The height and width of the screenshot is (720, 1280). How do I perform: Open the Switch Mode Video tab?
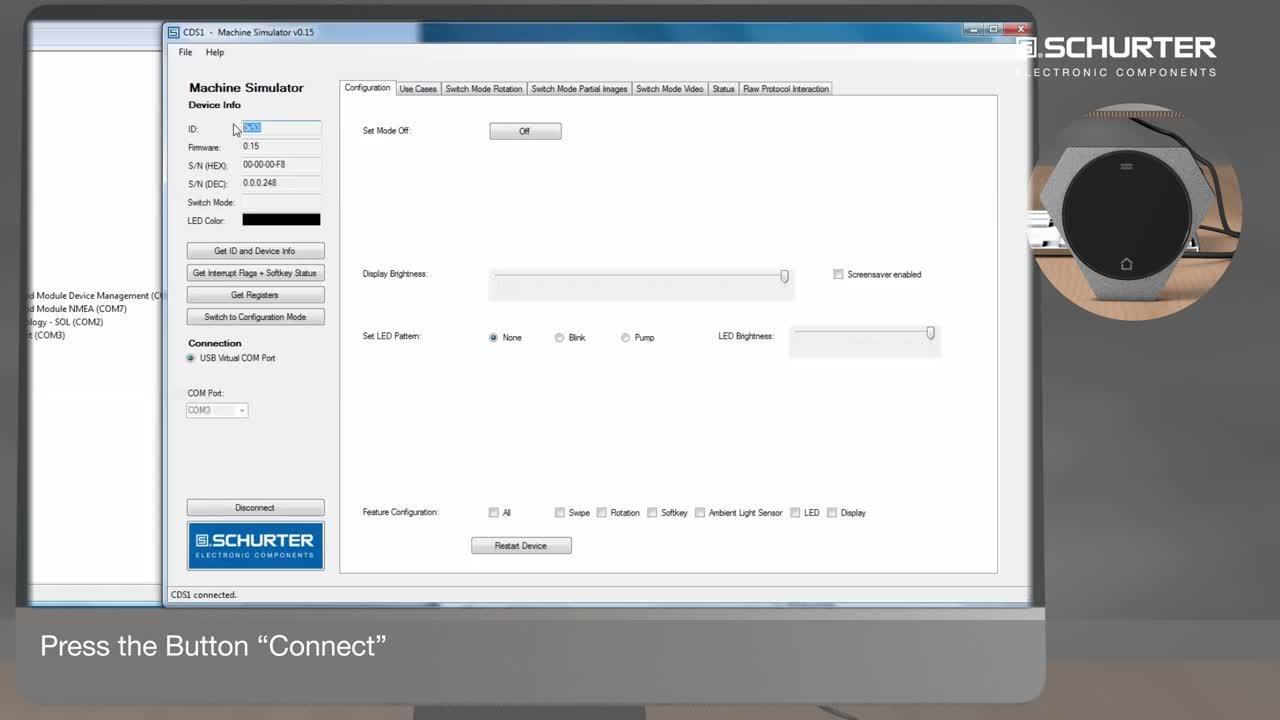click(670, 89)
